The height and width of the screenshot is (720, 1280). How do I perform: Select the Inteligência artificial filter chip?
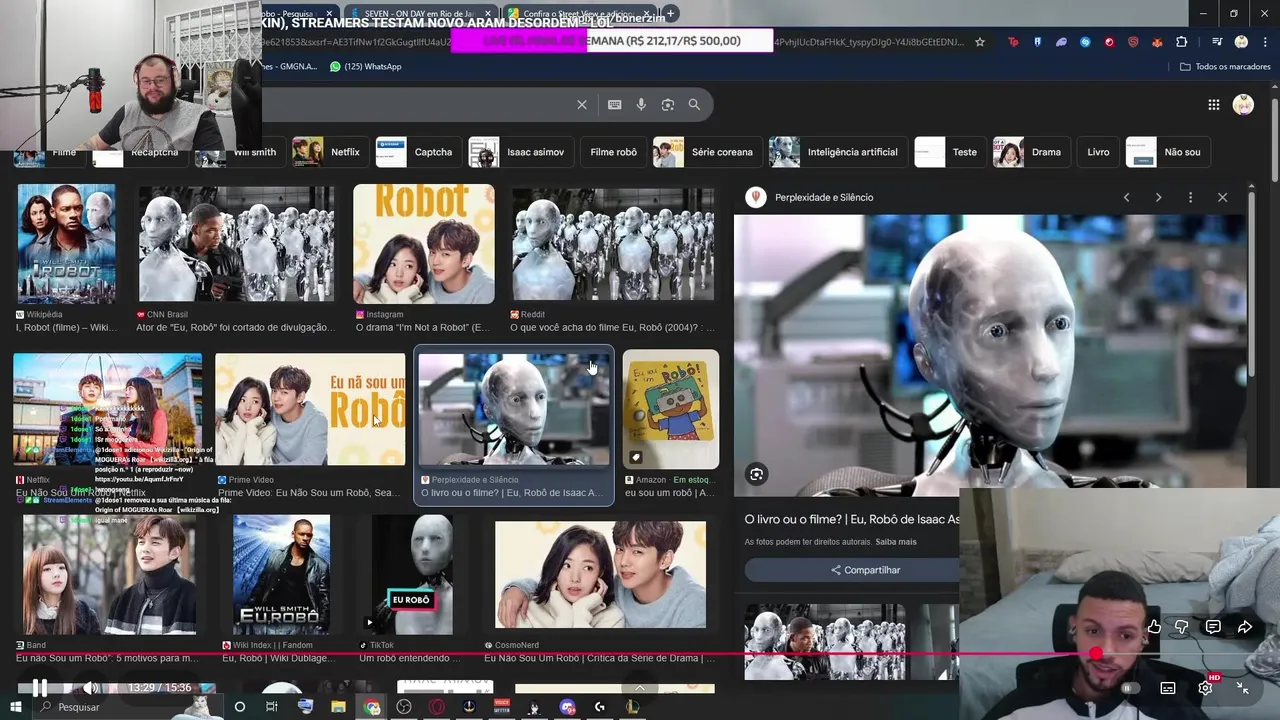[x=838, y=152]
